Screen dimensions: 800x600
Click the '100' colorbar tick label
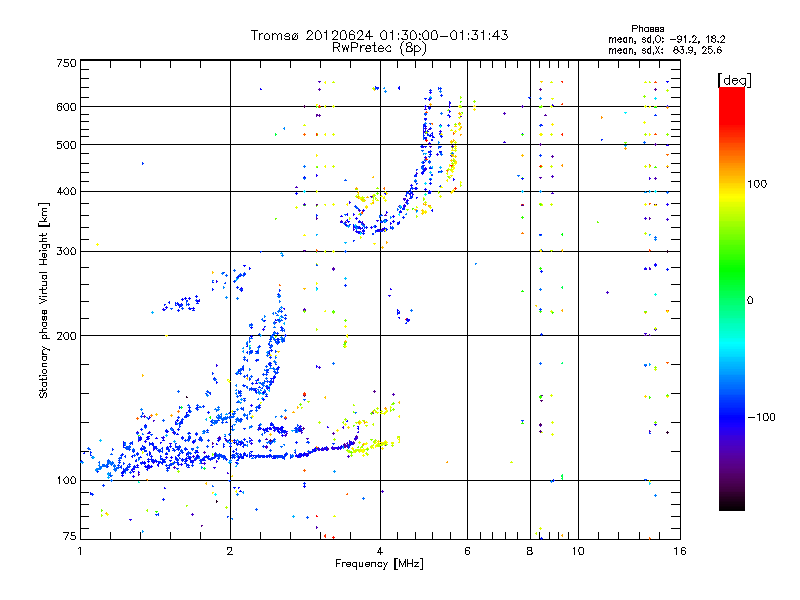click(757, 184)
